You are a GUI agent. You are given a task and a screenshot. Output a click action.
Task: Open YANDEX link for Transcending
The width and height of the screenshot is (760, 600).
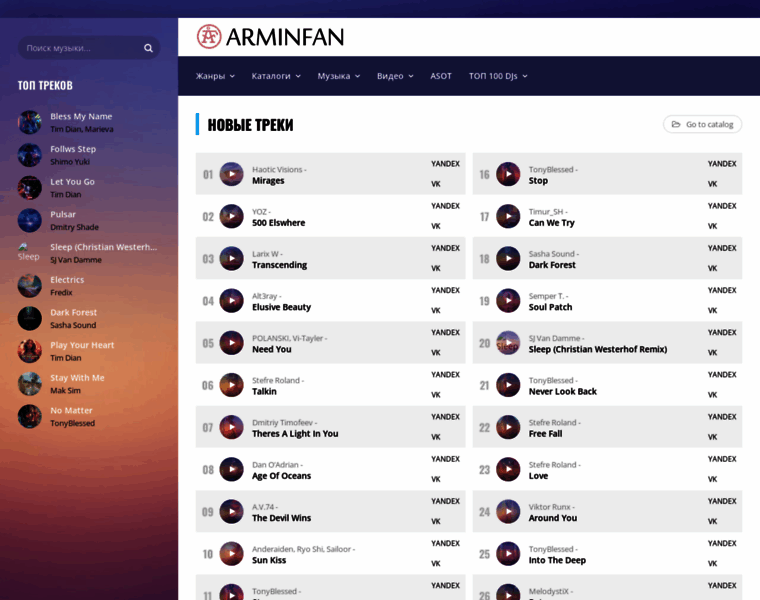tap(445, 248)
